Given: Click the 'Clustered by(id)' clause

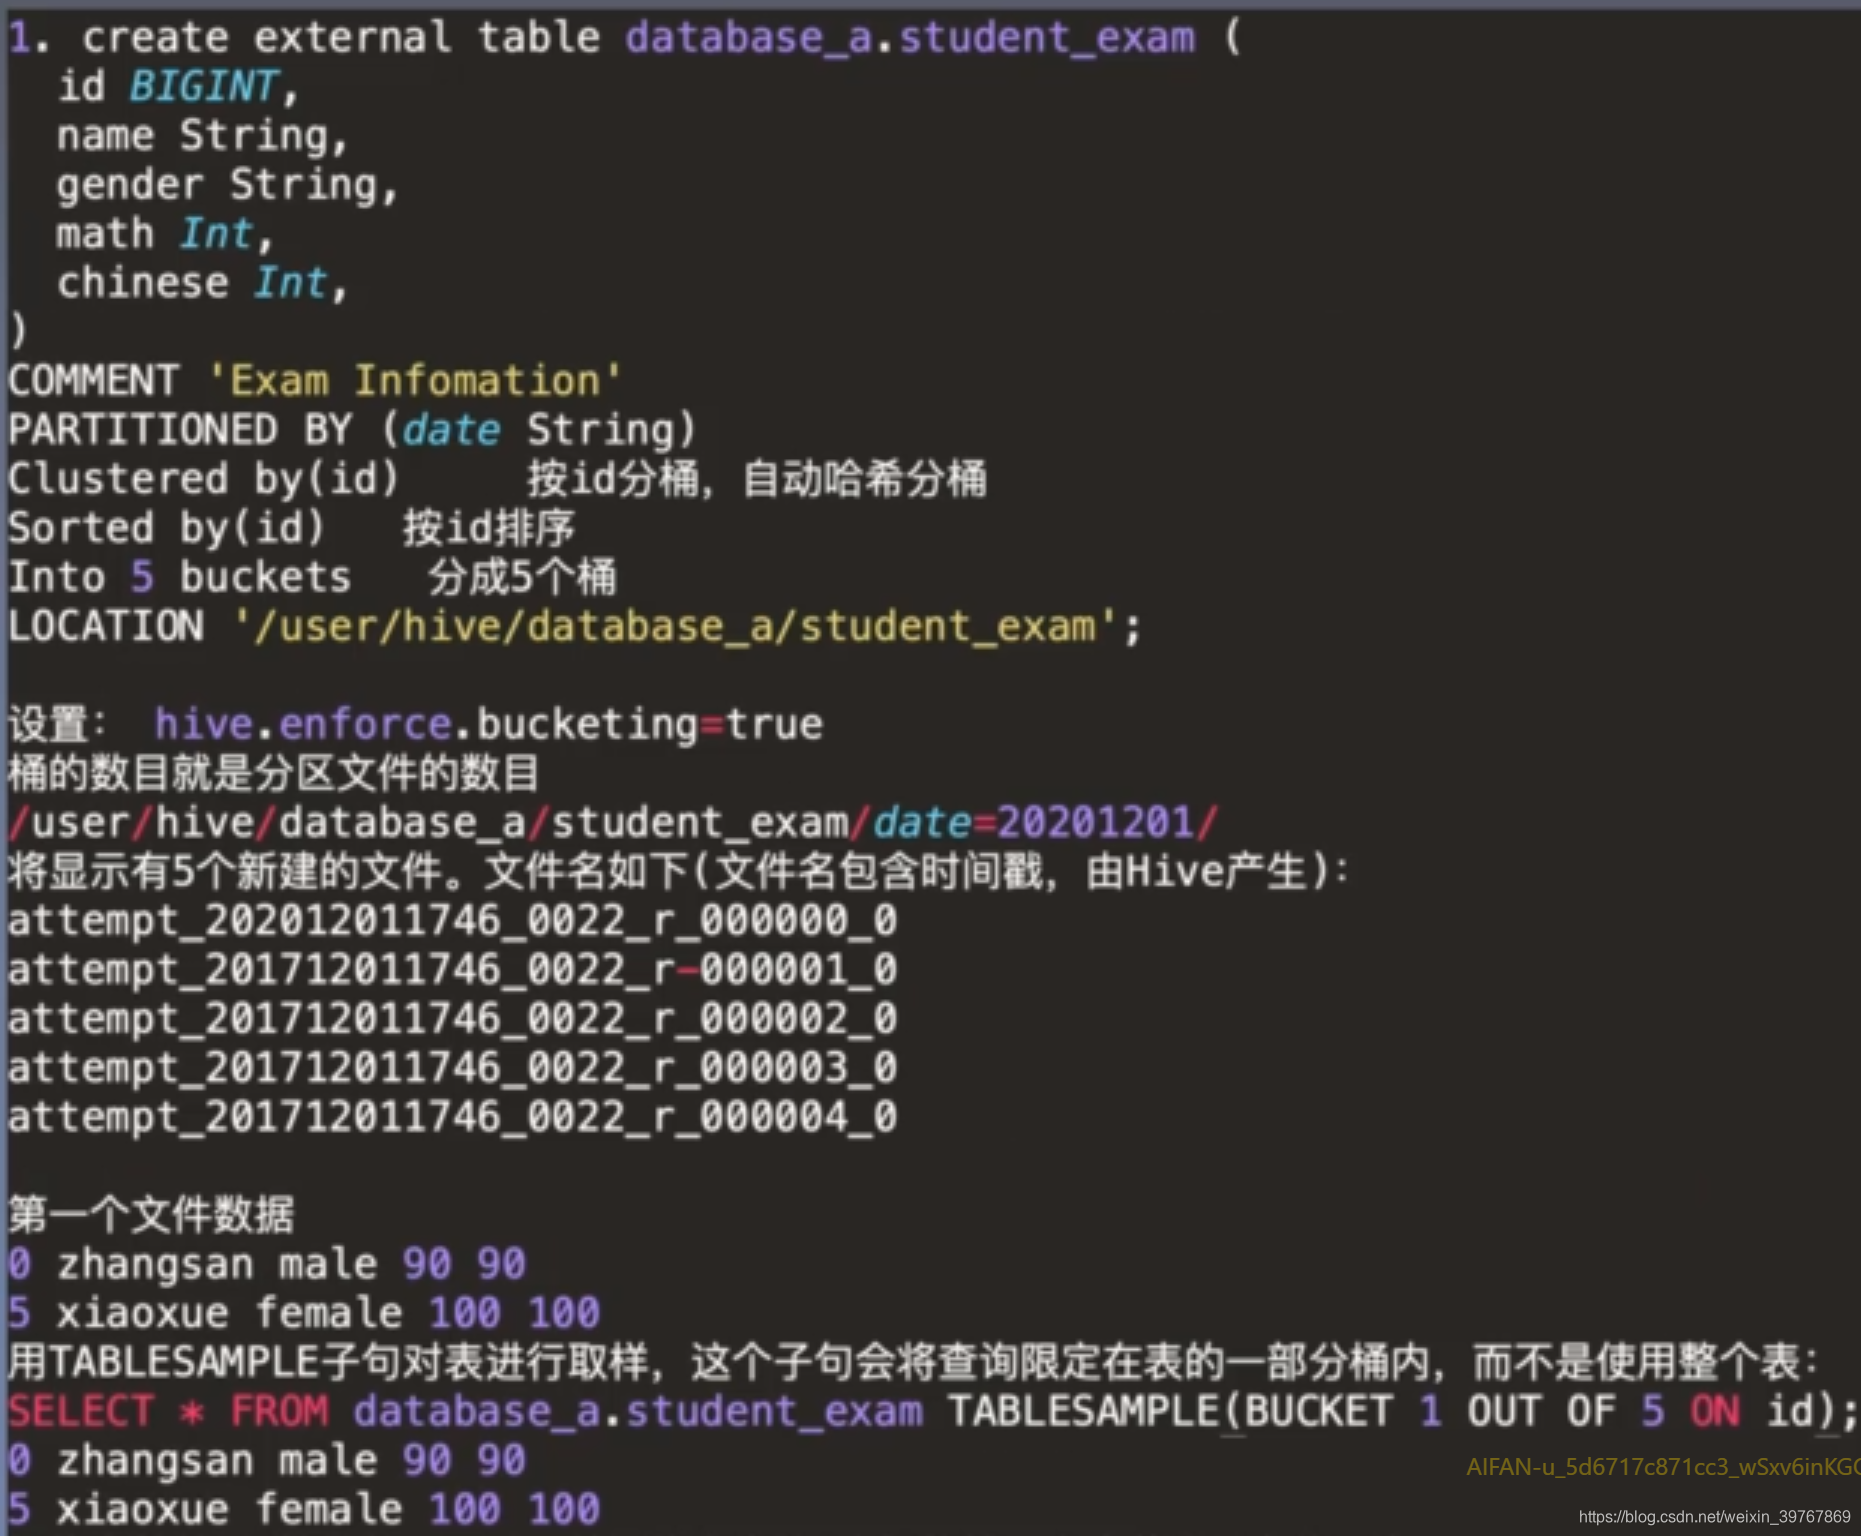Looking at the screenshot, I should [x=204, y=479].
